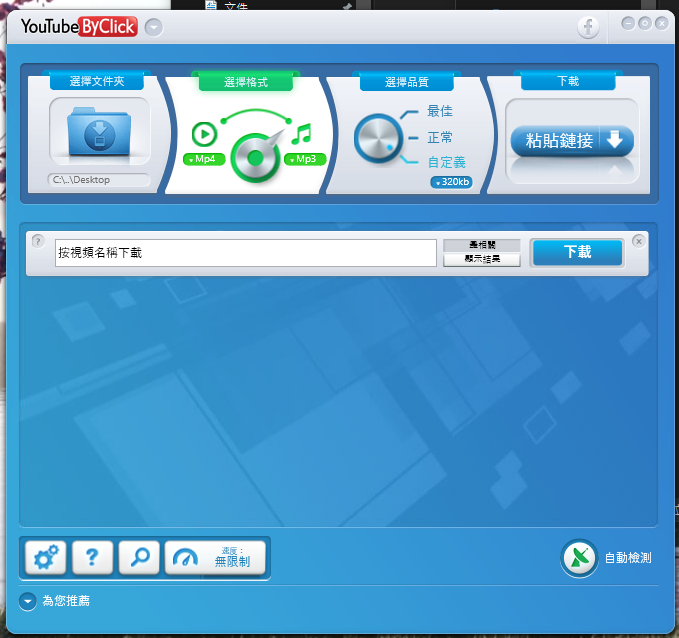679x638 pixels.
Task: Open the download folder chooser icon
Action: pos(99,132)
